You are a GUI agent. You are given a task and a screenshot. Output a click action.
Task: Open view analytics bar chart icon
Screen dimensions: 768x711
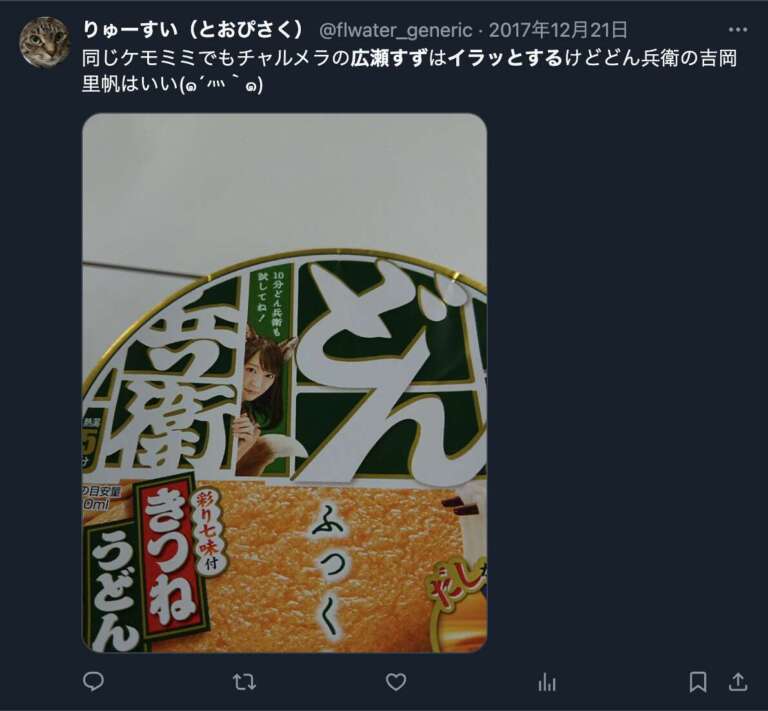coord(547,682)
